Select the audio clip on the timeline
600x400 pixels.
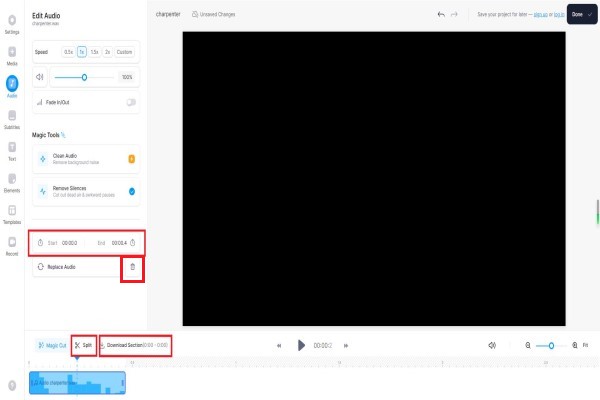(x=77, y=382)
